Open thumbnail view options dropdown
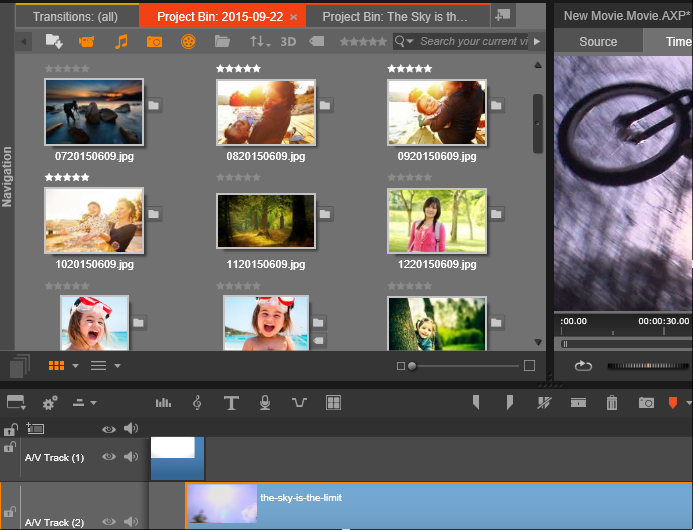The width and height of the screenshot is (693, 530). [x=75, y=366]
